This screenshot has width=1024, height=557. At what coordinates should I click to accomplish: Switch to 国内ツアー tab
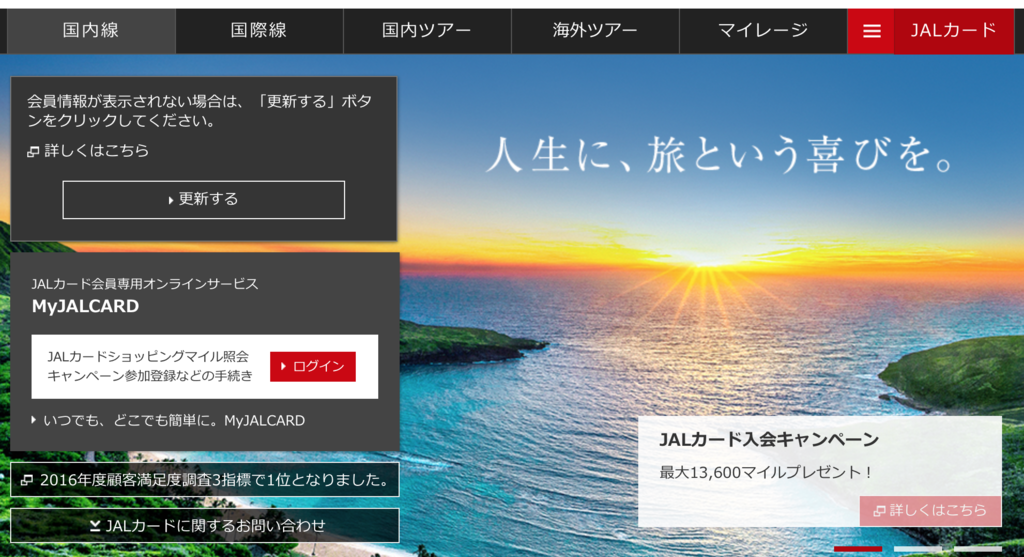pyautogui.click(x=427, y=31)
